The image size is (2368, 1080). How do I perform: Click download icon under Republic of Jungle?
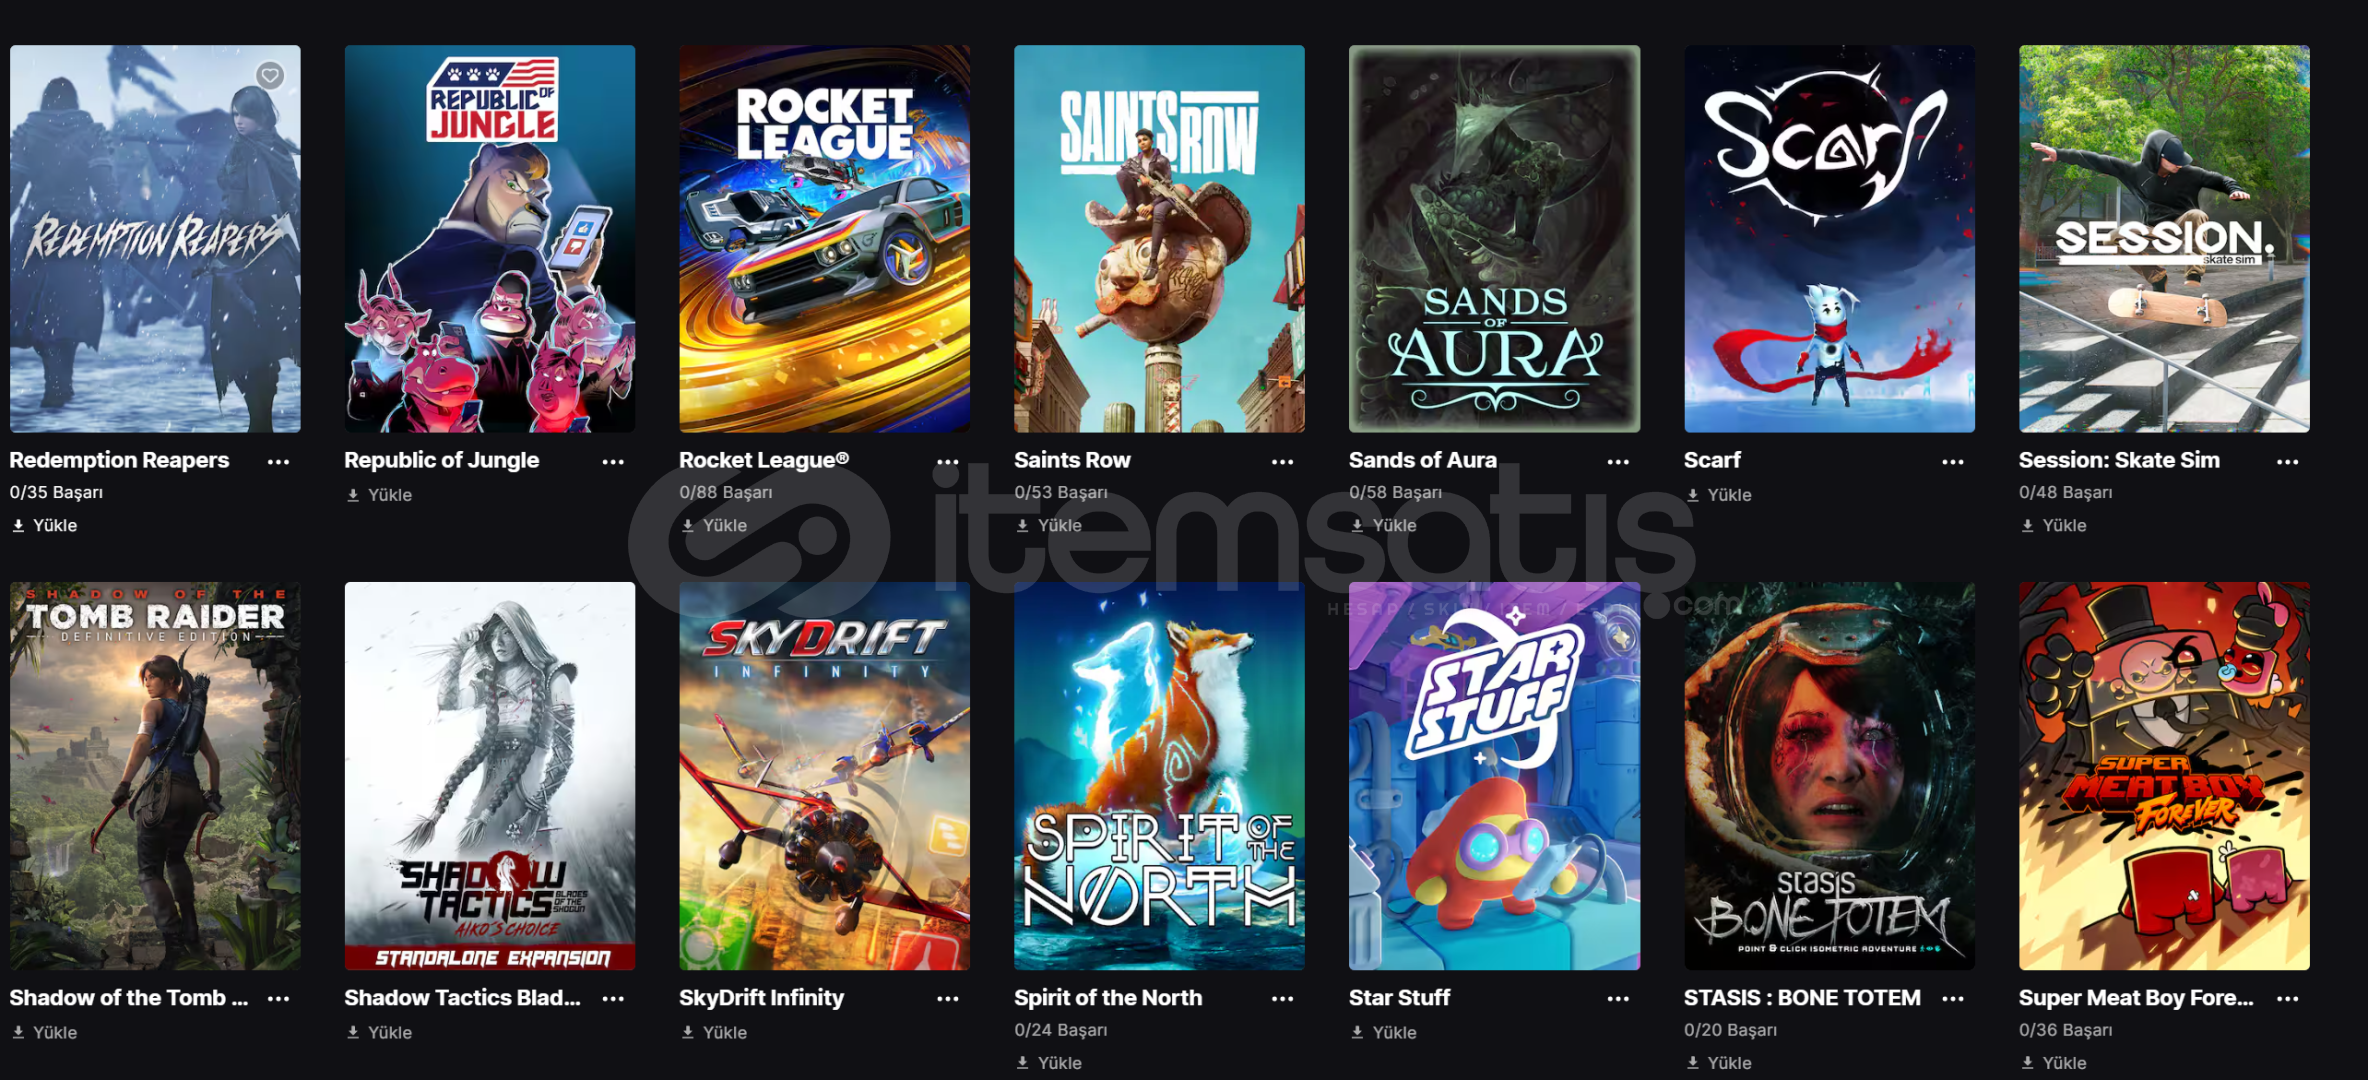click(353, 495)
